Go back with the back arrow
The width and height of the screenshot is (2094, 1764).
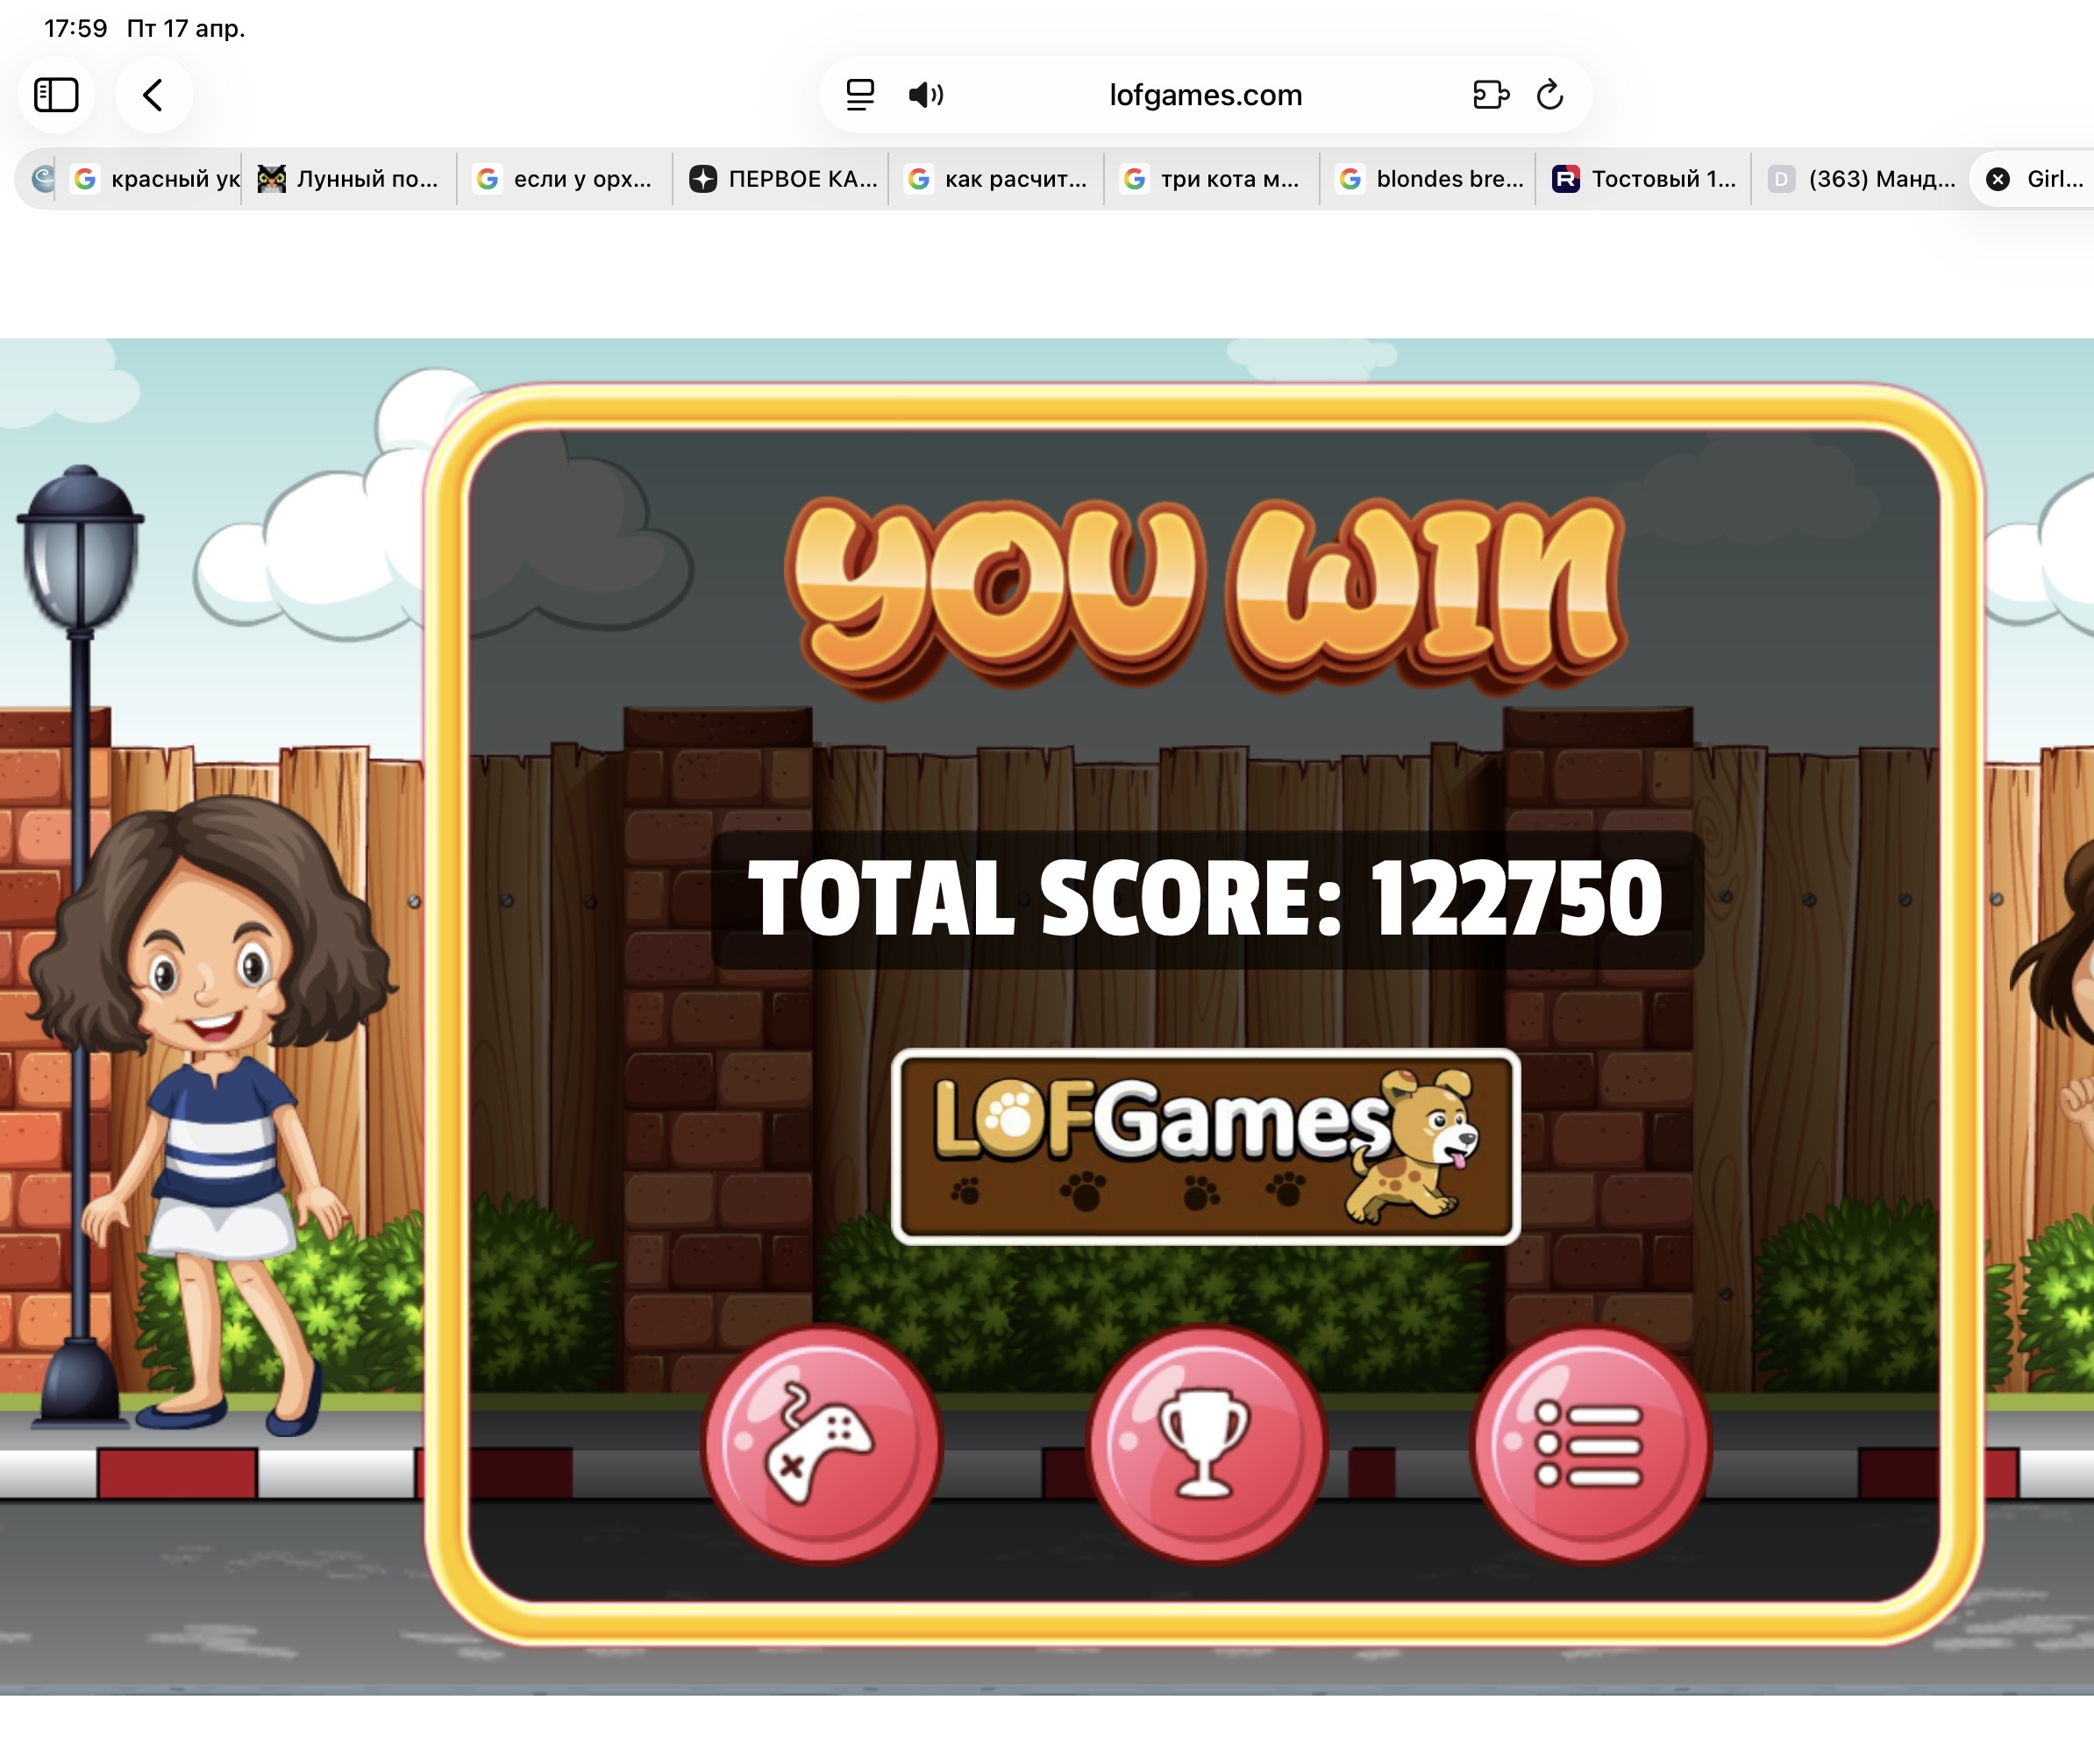[153, 95]
